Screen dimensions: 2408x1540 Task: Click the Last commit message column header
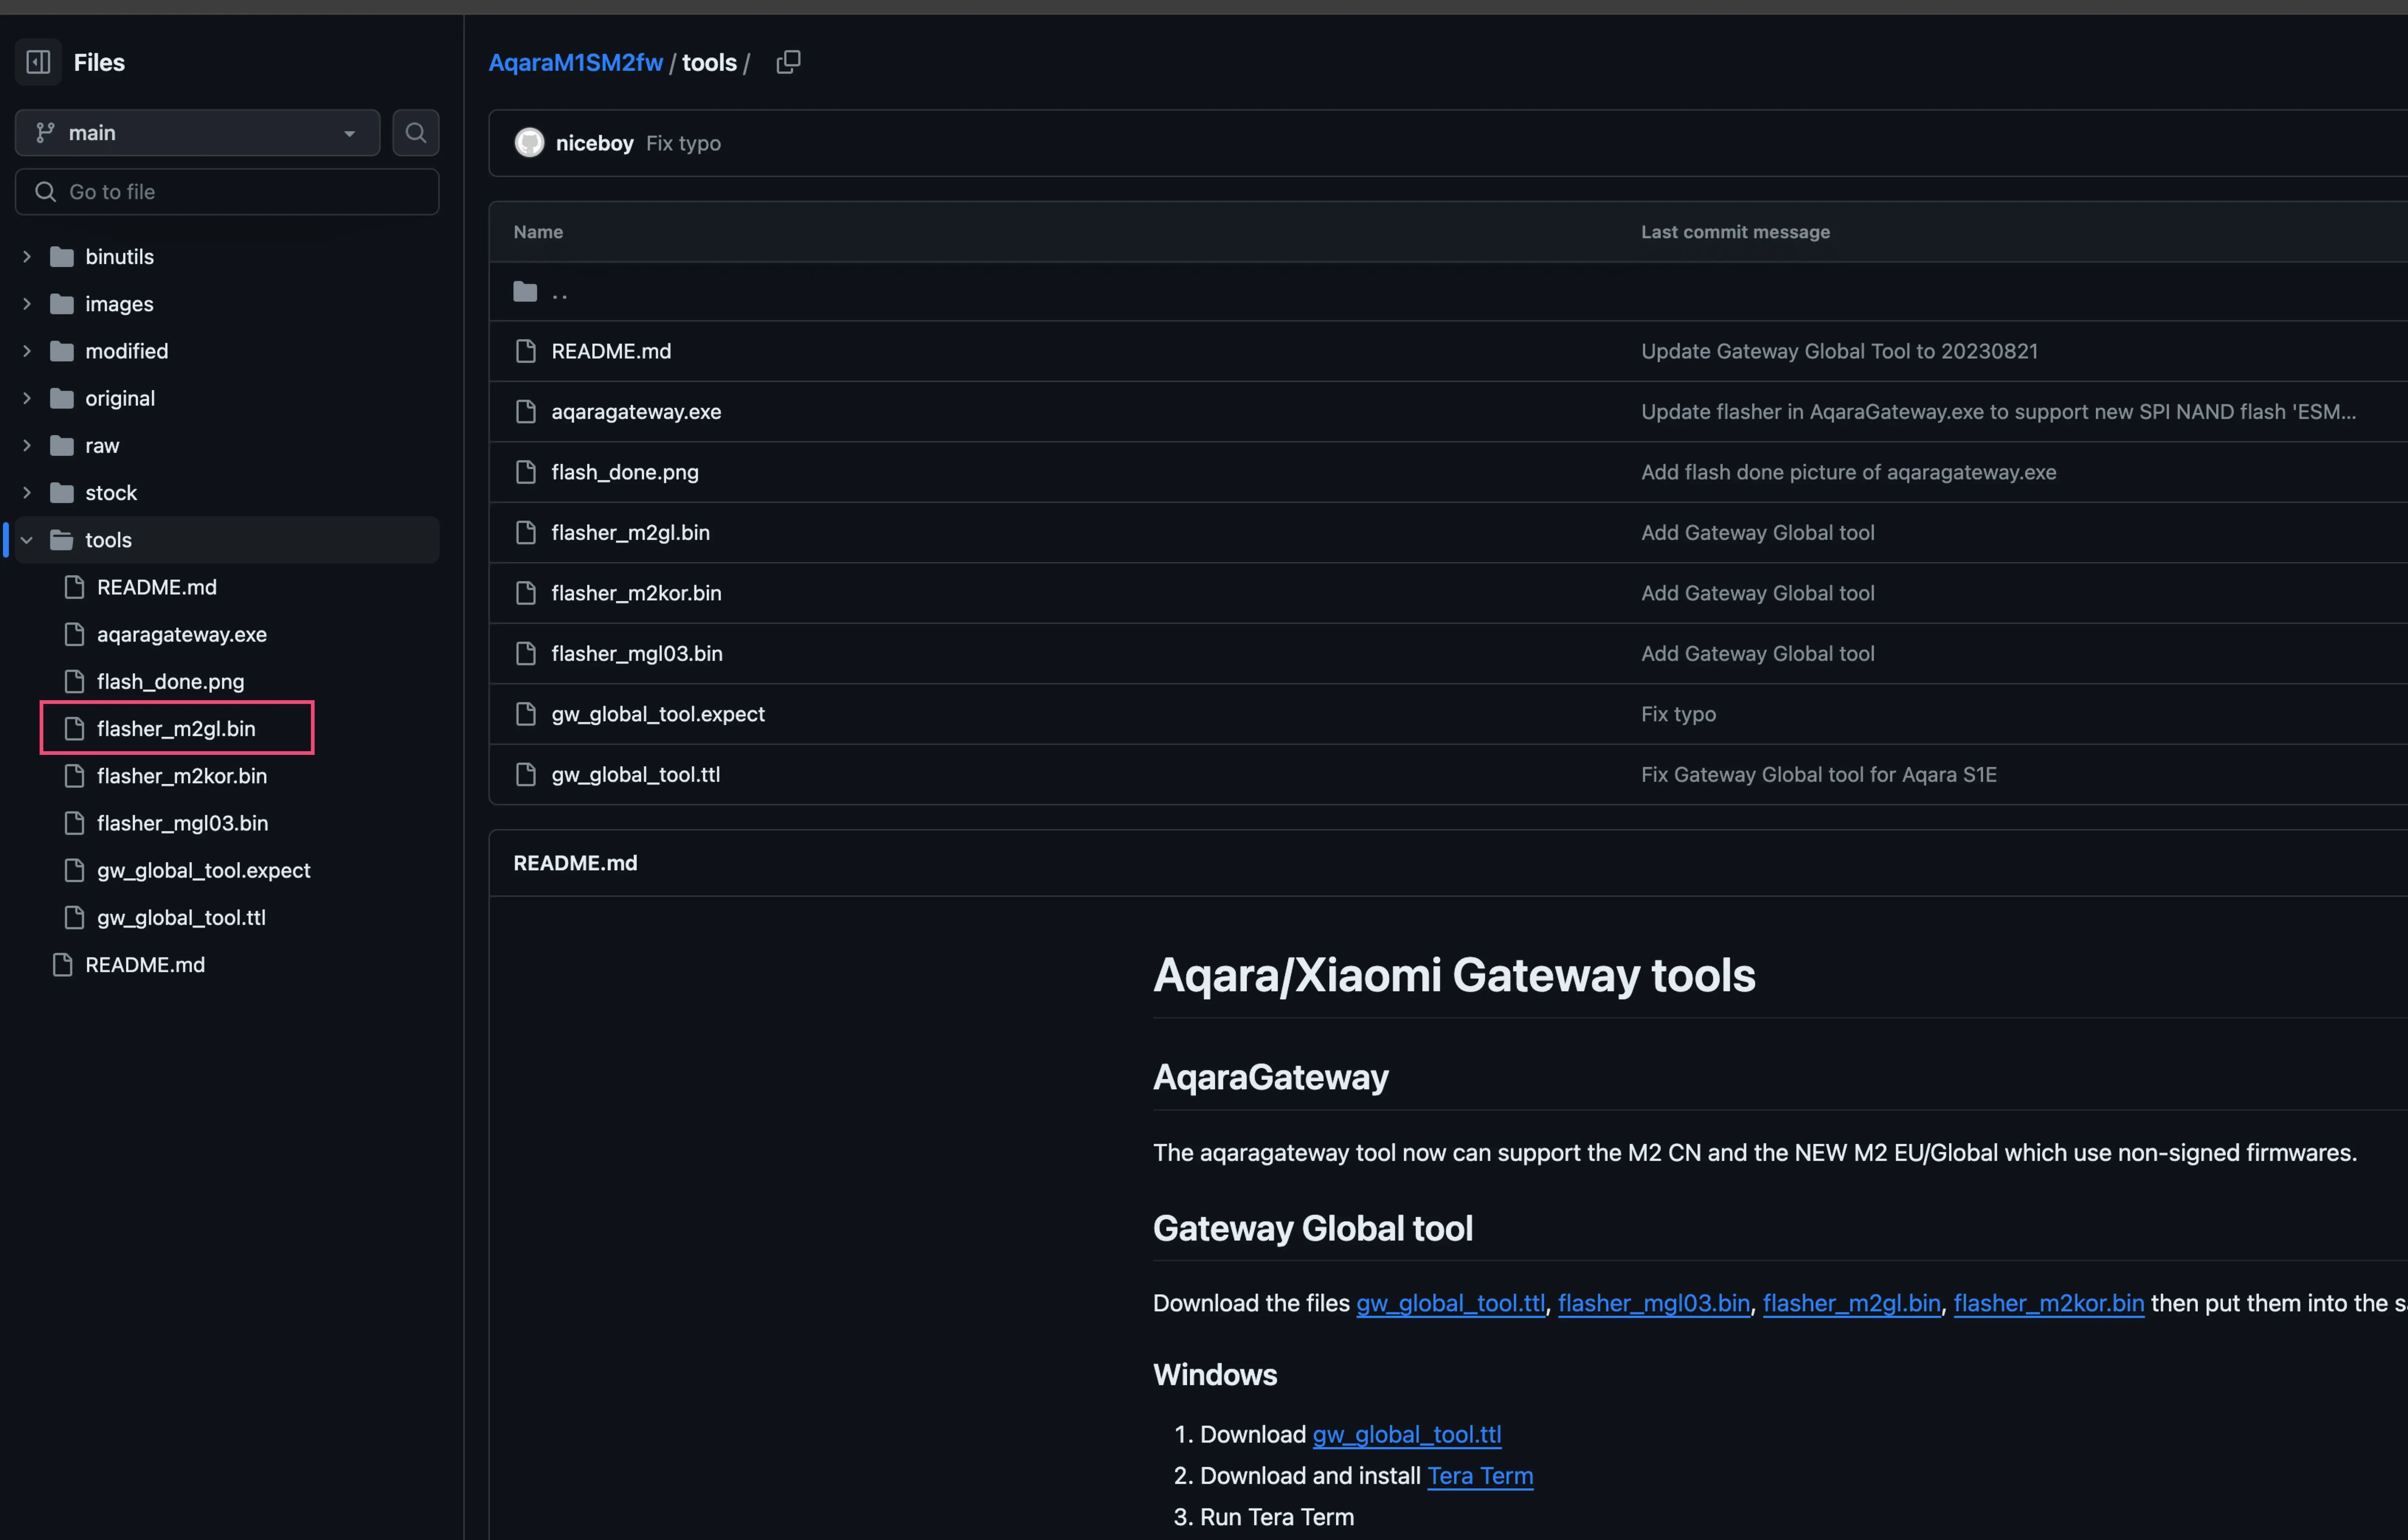coord(1736,232)
